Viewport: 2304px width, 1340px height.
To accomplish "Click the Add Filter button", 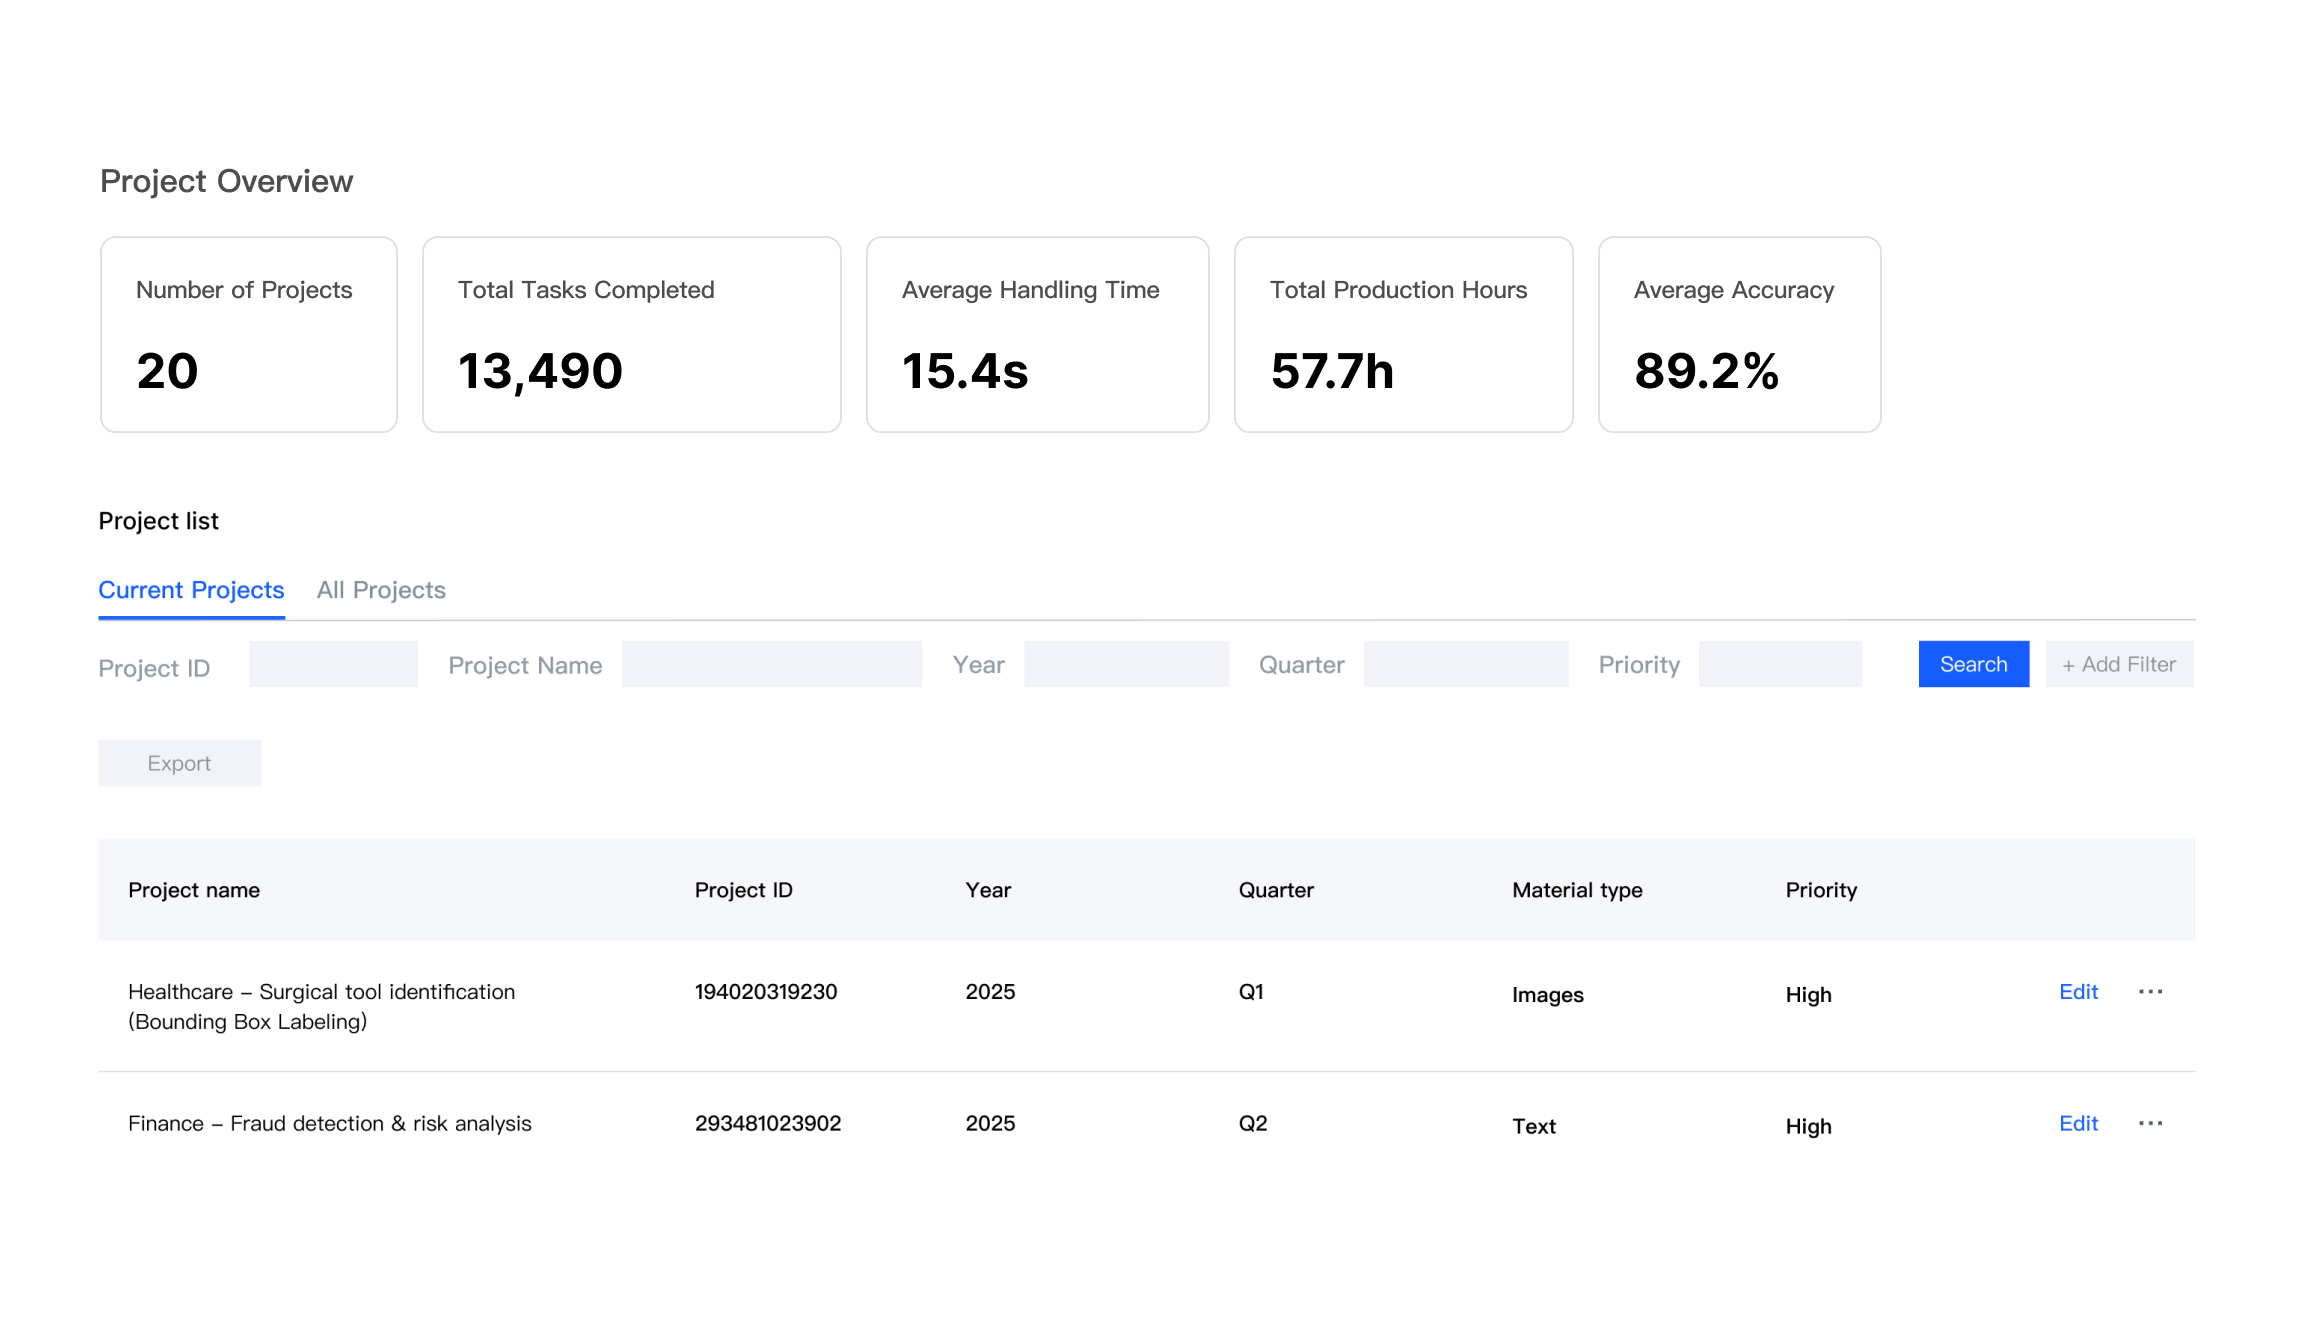I will [x=2119, y=664].
